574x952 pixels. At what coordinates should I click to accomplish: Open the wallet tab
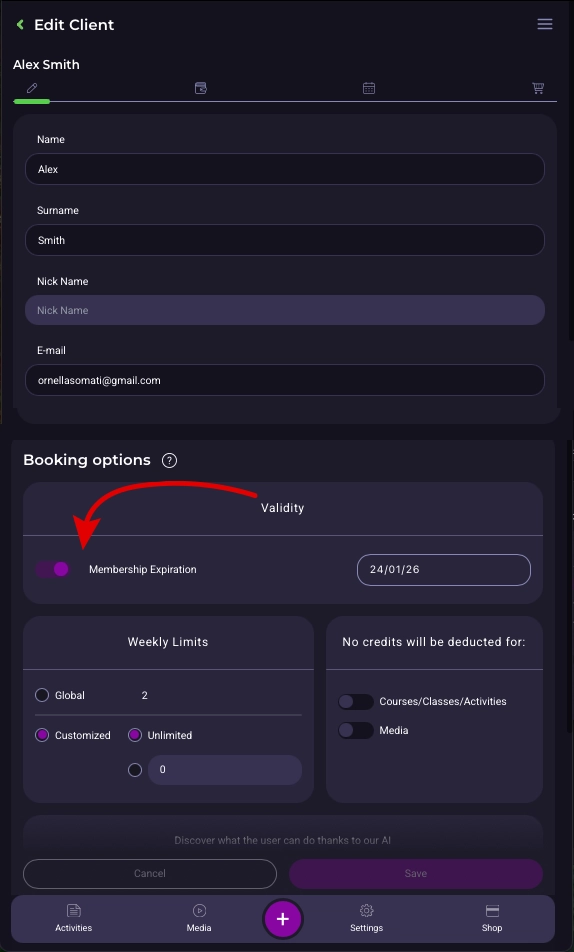(x=200, y=88)
